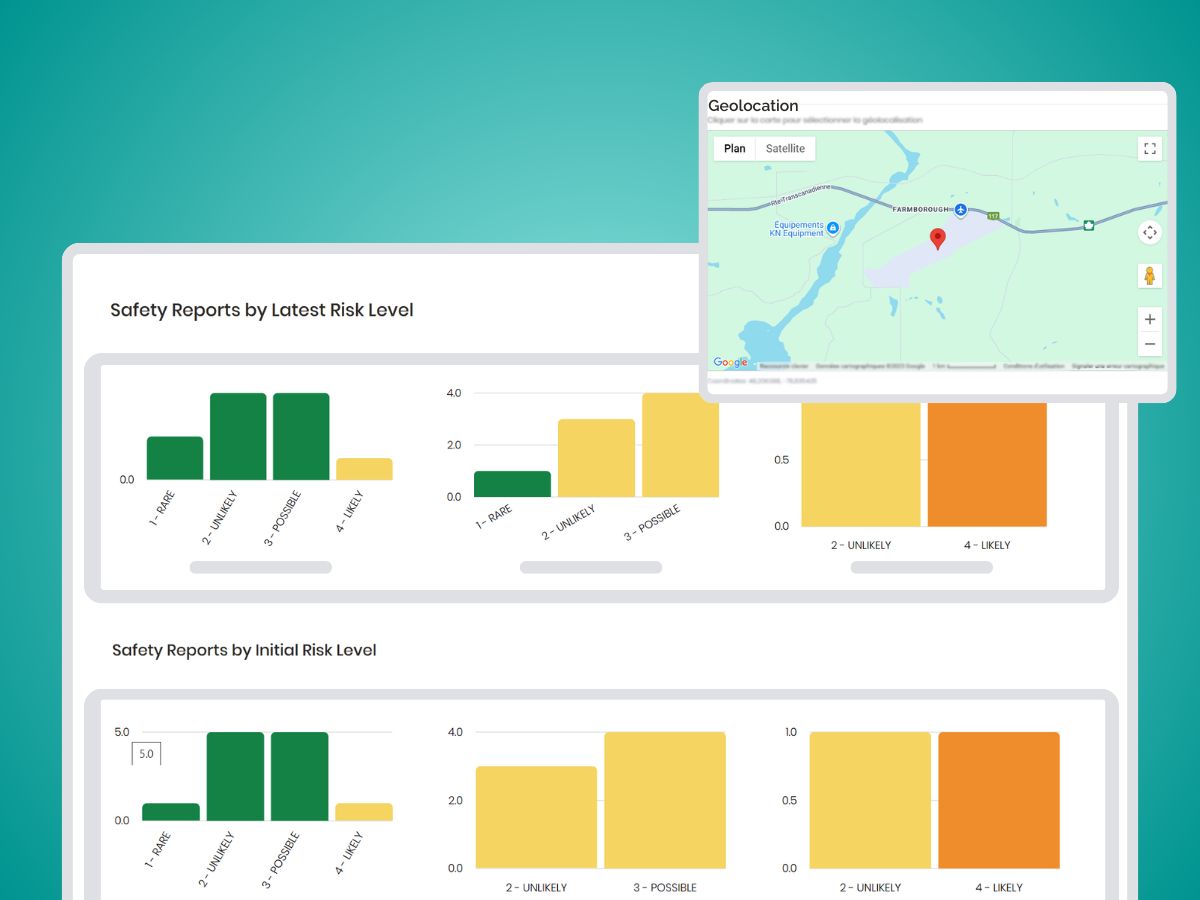Click the report a map error link

coord(1117,366)
